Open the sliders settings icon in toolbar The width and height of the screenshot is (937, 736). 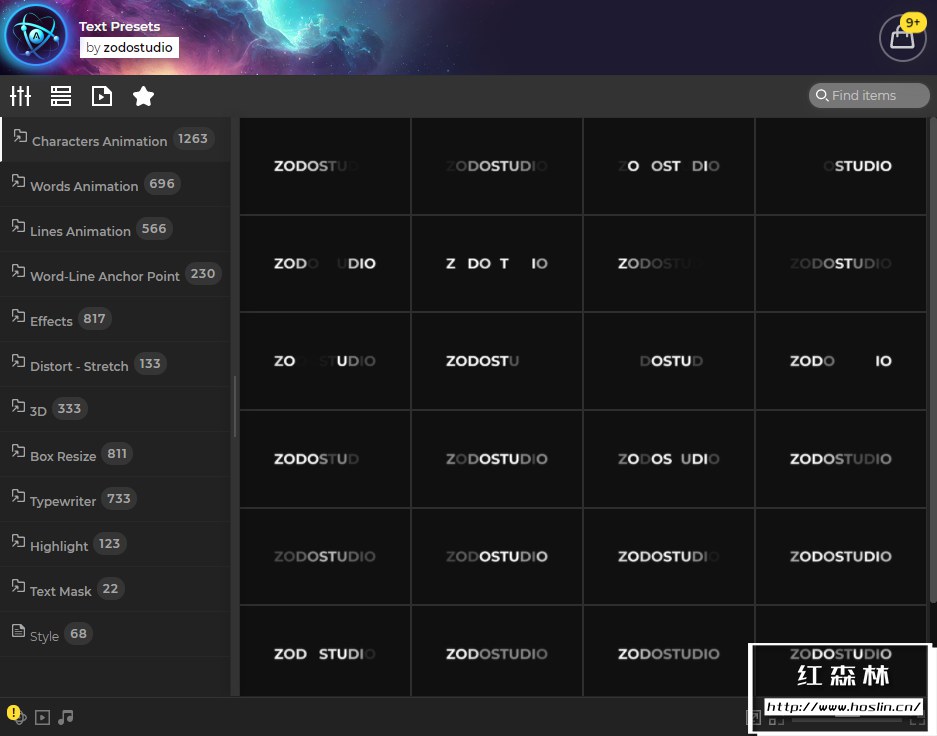(x=20, y=96)
